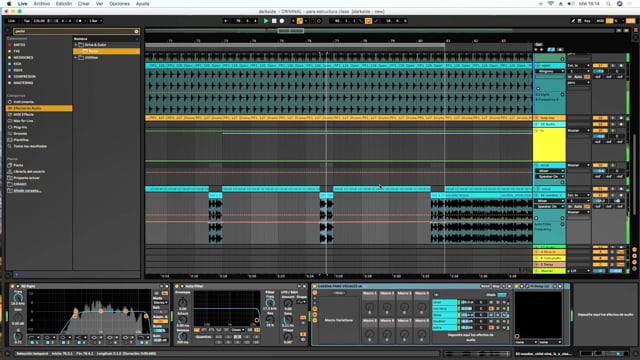The width and height of the screenshot is (640, 360).
Task: Enable the Draw Mode pencil icon
Action: pyautogui.click(x=573, y=21)
